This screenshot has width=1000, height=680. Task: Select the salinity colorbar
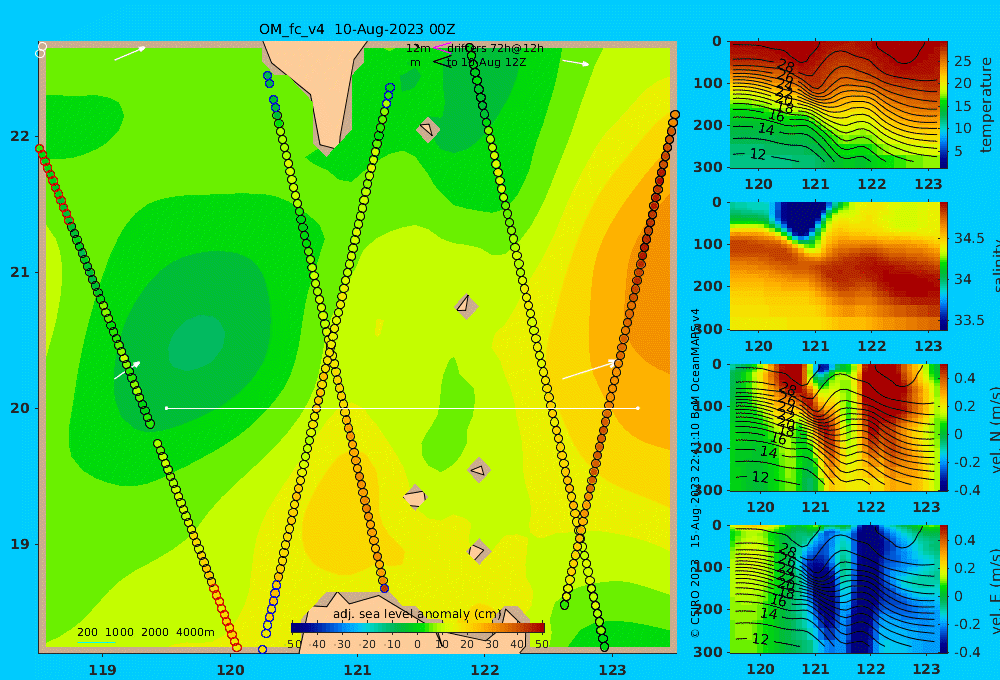tap(944, 266)
